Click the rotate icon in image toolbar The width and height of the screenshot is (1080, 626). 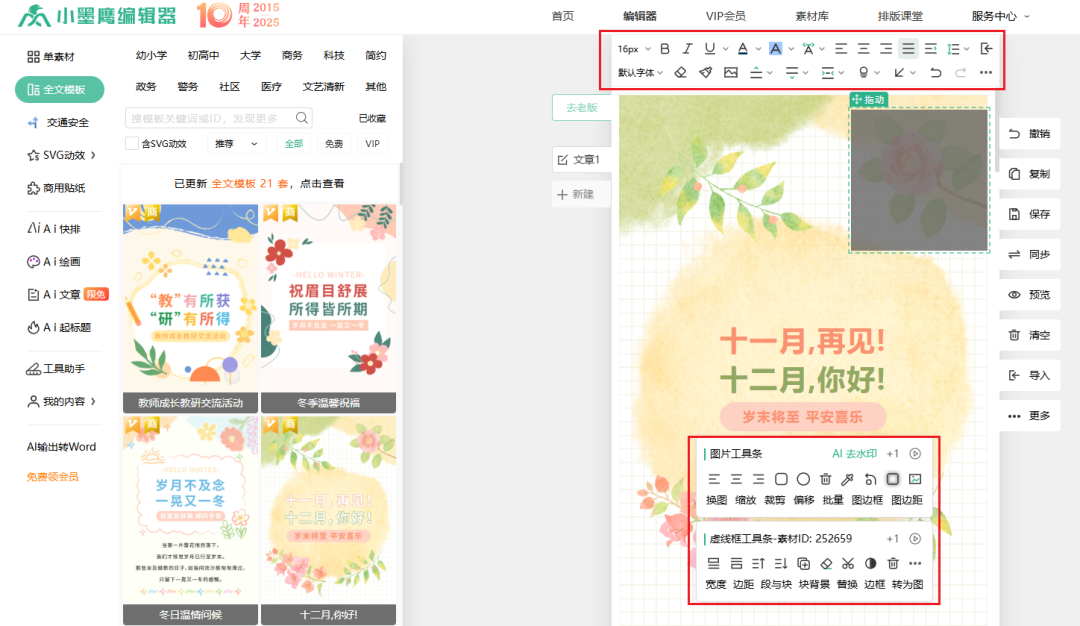(870, 479)
